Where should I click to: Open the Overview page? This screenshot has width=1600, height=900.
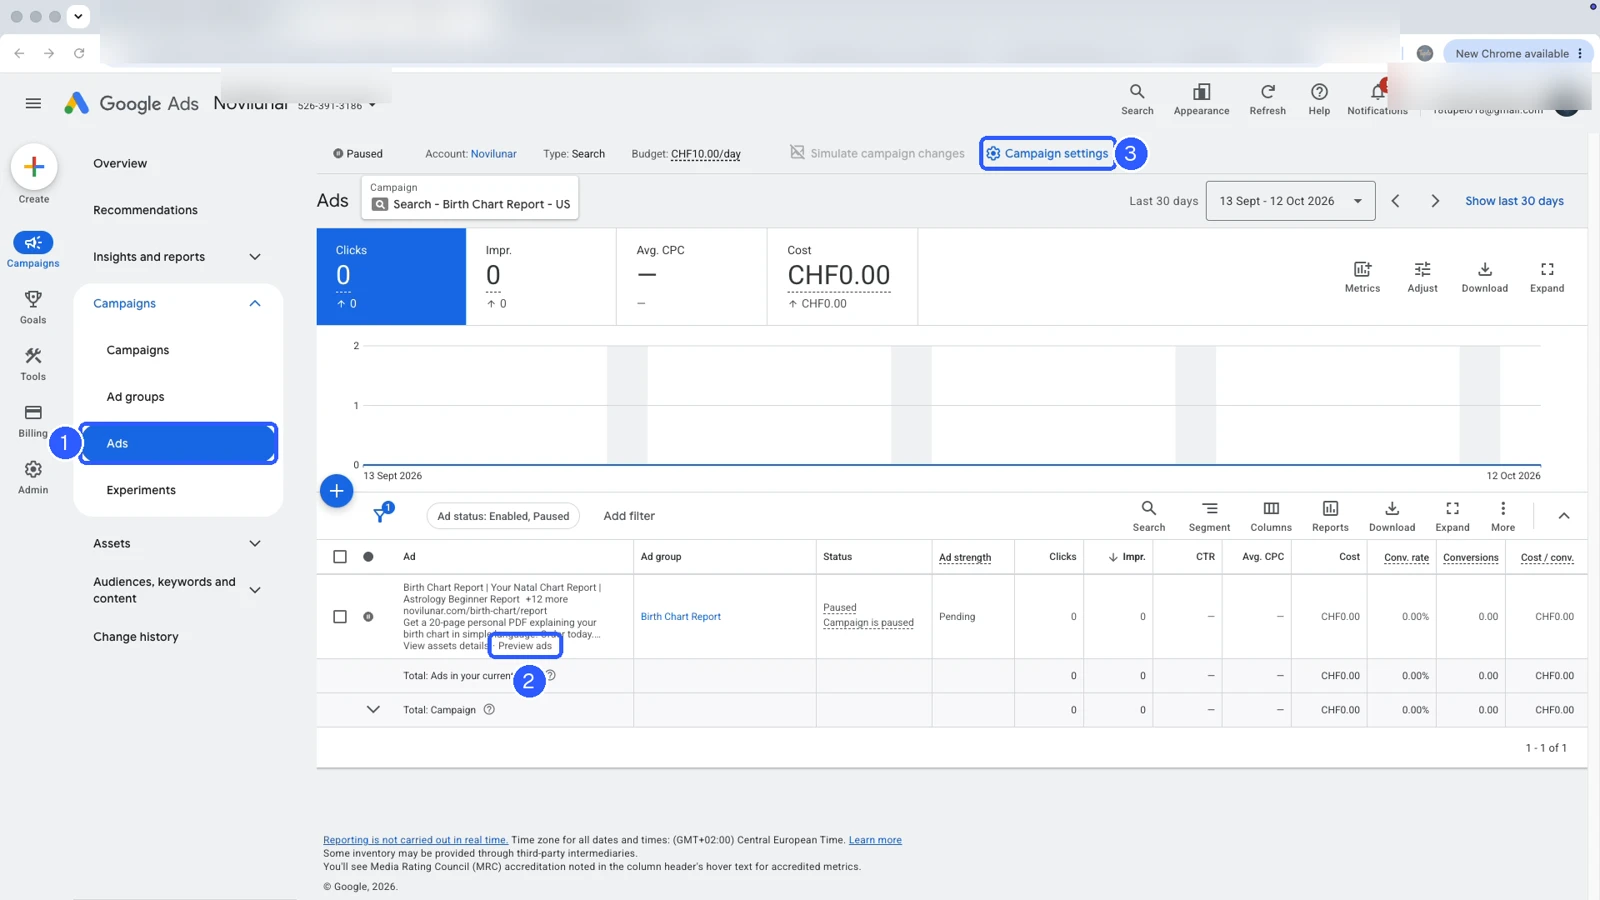coord(120,163)
